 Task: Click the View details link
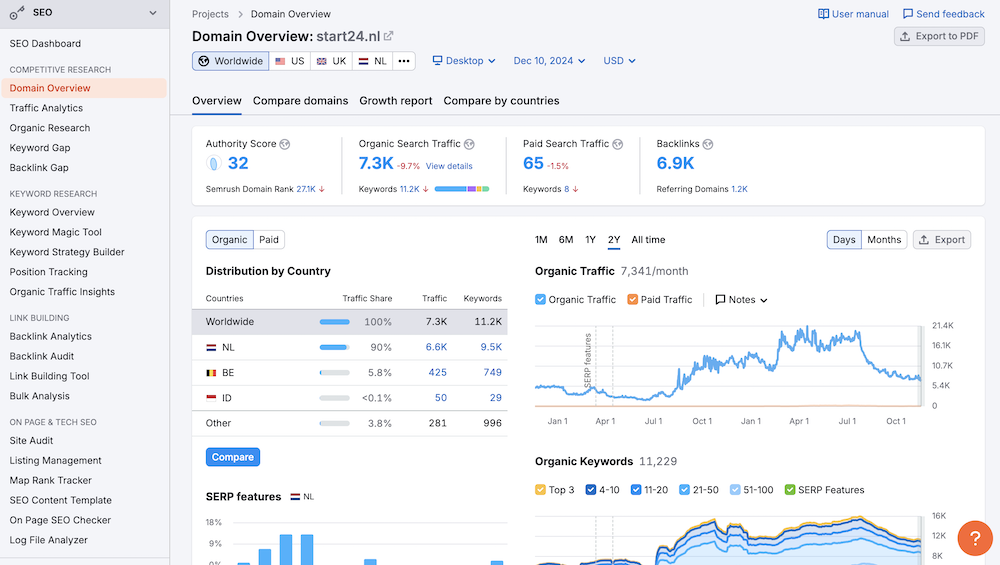point(449,166)
